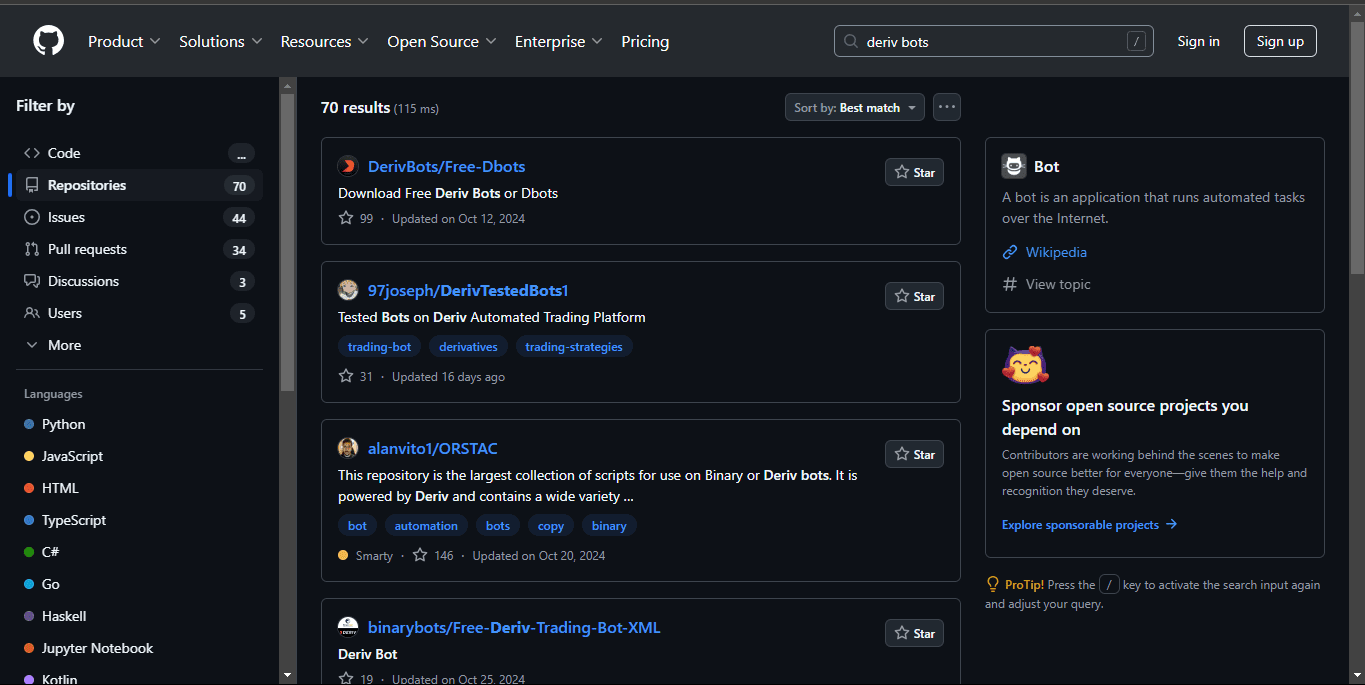Screen dimensions: 1365x685
Task: Click the GitHub logo
Action: (47, 40)
